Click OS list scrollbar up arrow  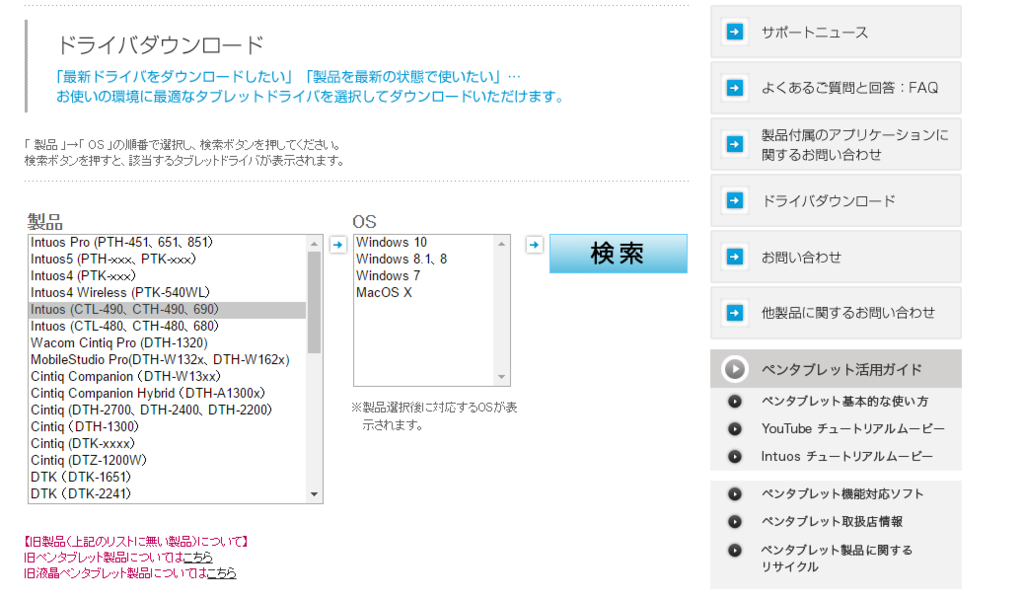(502, 244)
